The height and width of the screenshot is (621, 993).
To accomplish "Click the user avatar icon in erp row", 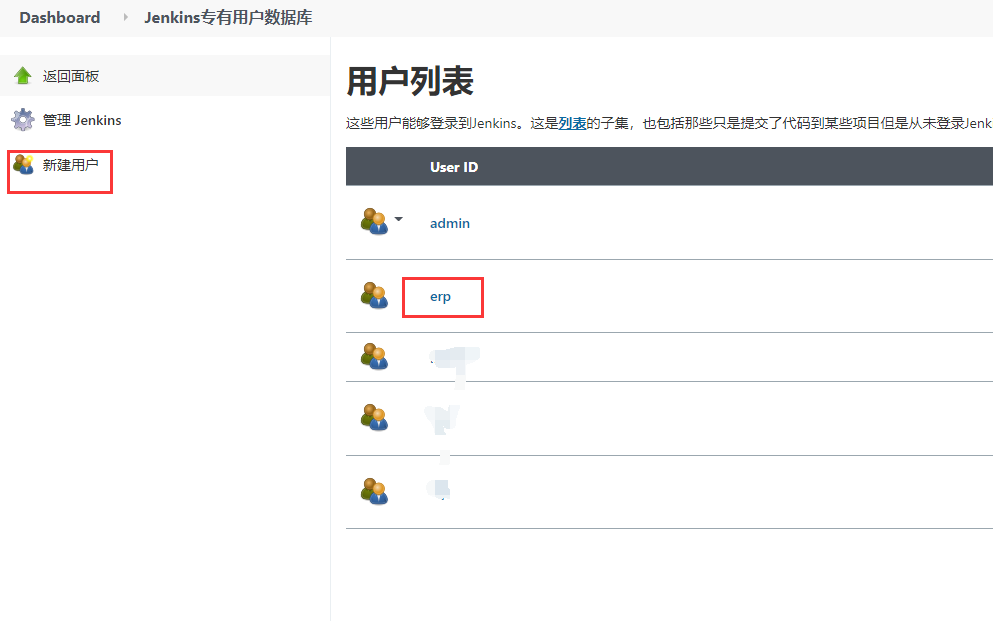I will pyautogui.click(x=374, y=295).
